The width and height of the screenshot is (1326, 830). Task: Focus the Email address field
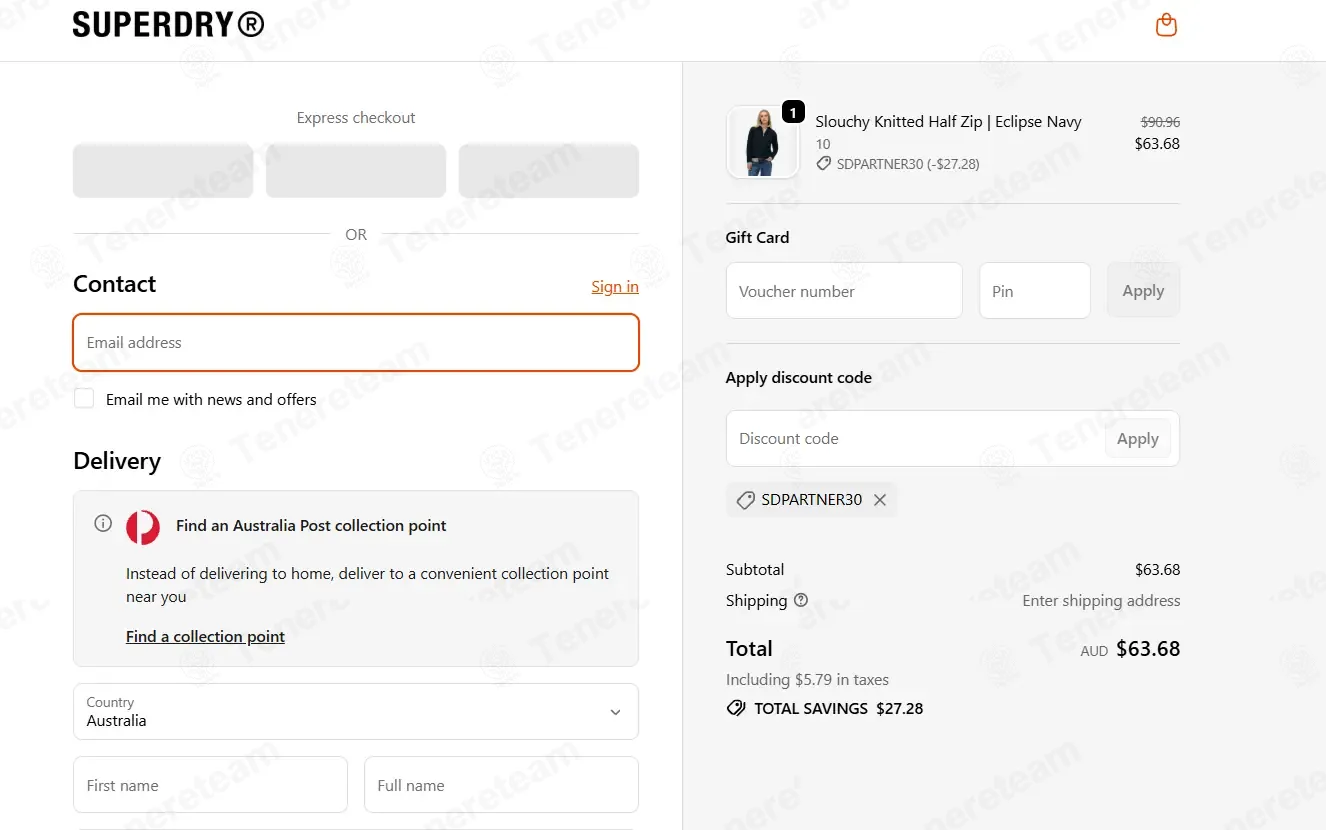point(356,342)
